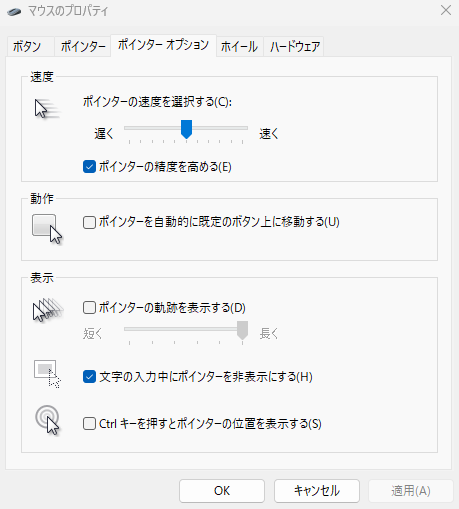
Task: Click the hide-pointer-while-typing illustration icon
Action: coord(47,374)
